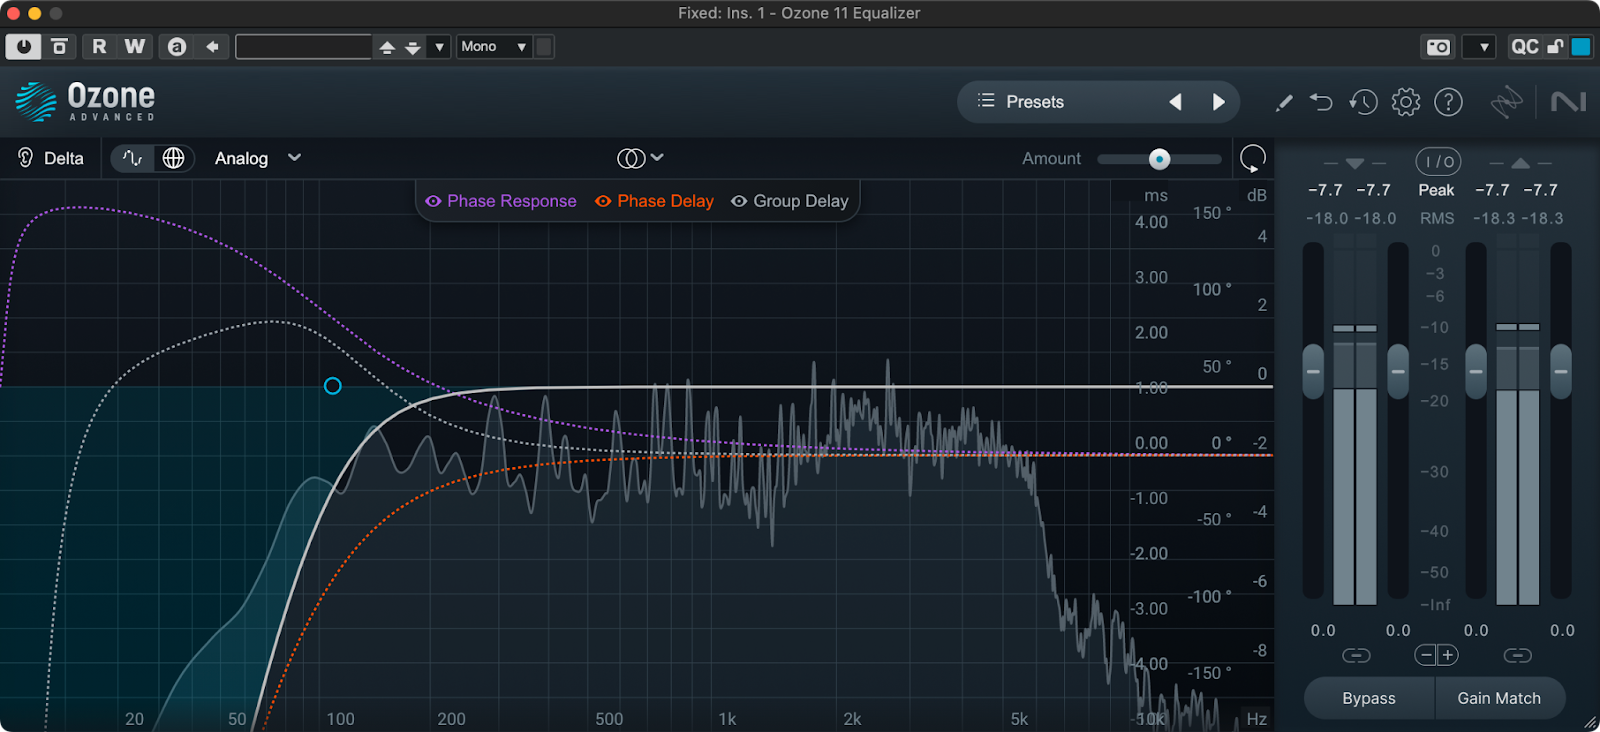The width and height of the screenshot is (1600, 732).
Task: Click the preset name input field
Action: coord(303,47)
